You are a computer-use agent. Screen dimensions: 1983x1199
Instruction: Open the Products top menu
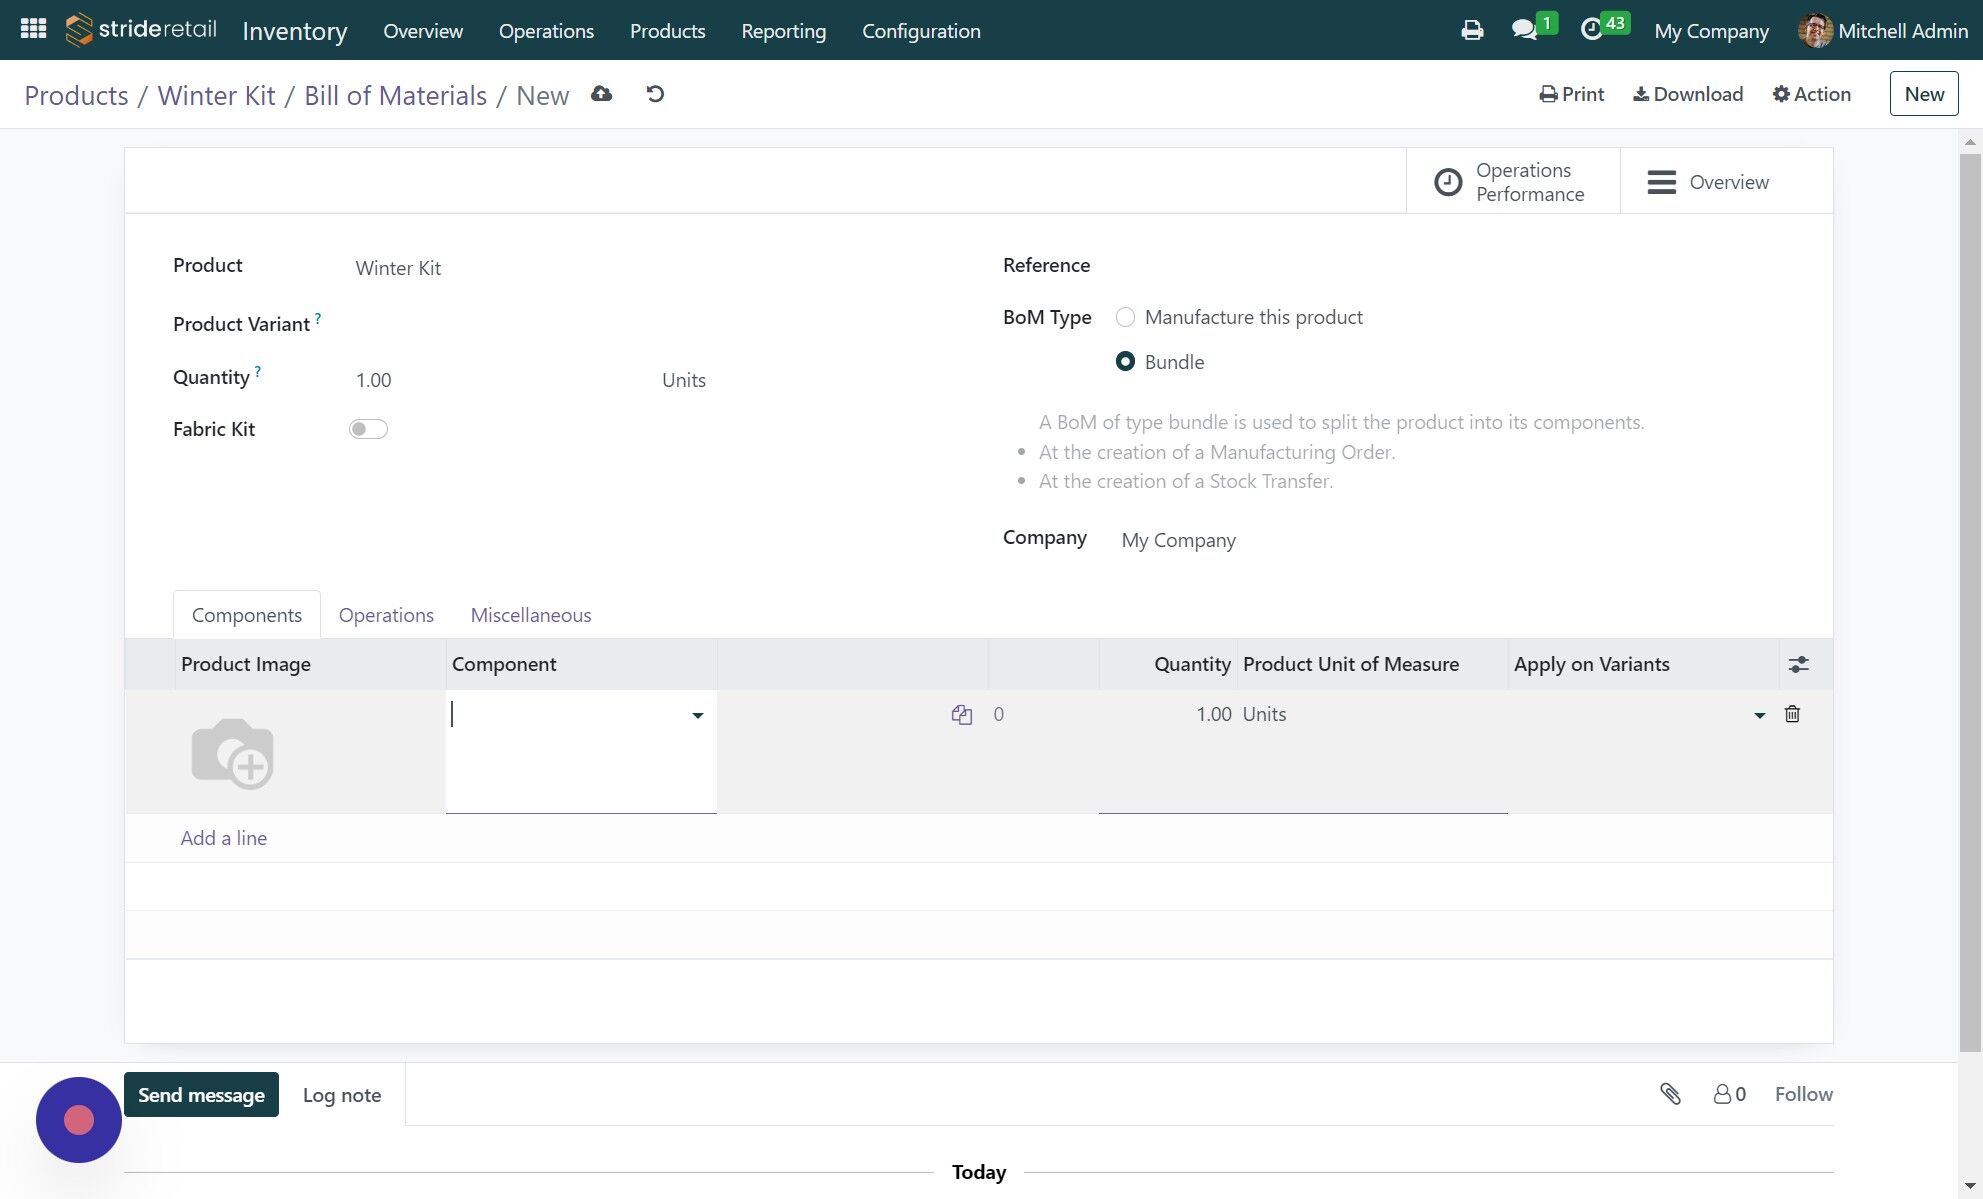pyautogui.click(x=667, y=31)
